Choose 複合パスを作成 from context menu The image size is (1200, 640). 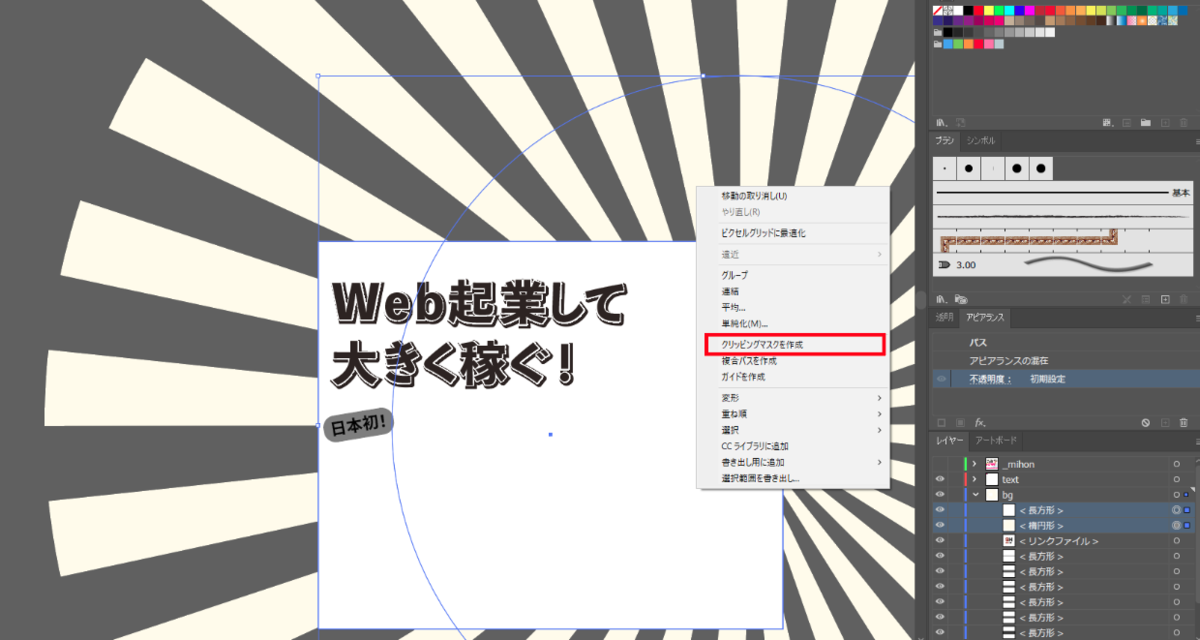[x=792, y=360]
